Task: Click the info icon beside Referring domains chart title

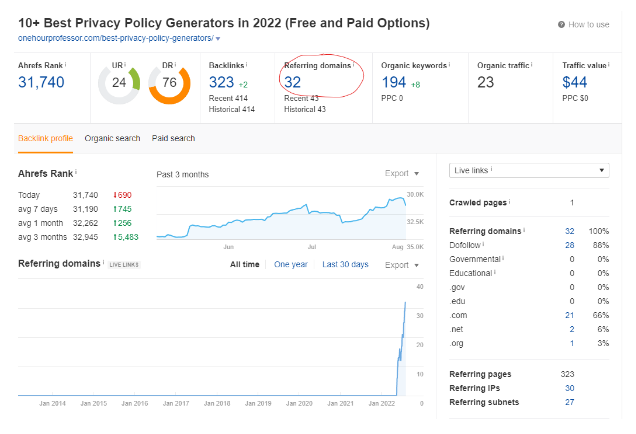Action: coord(103,262)
